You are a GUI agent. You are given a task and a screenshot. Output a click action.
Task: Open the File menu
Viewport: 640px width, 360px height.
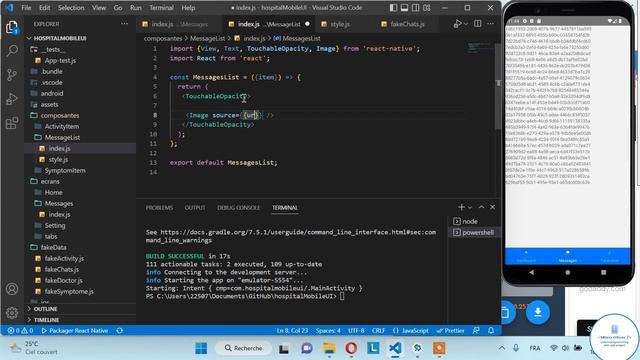point(26,8)
